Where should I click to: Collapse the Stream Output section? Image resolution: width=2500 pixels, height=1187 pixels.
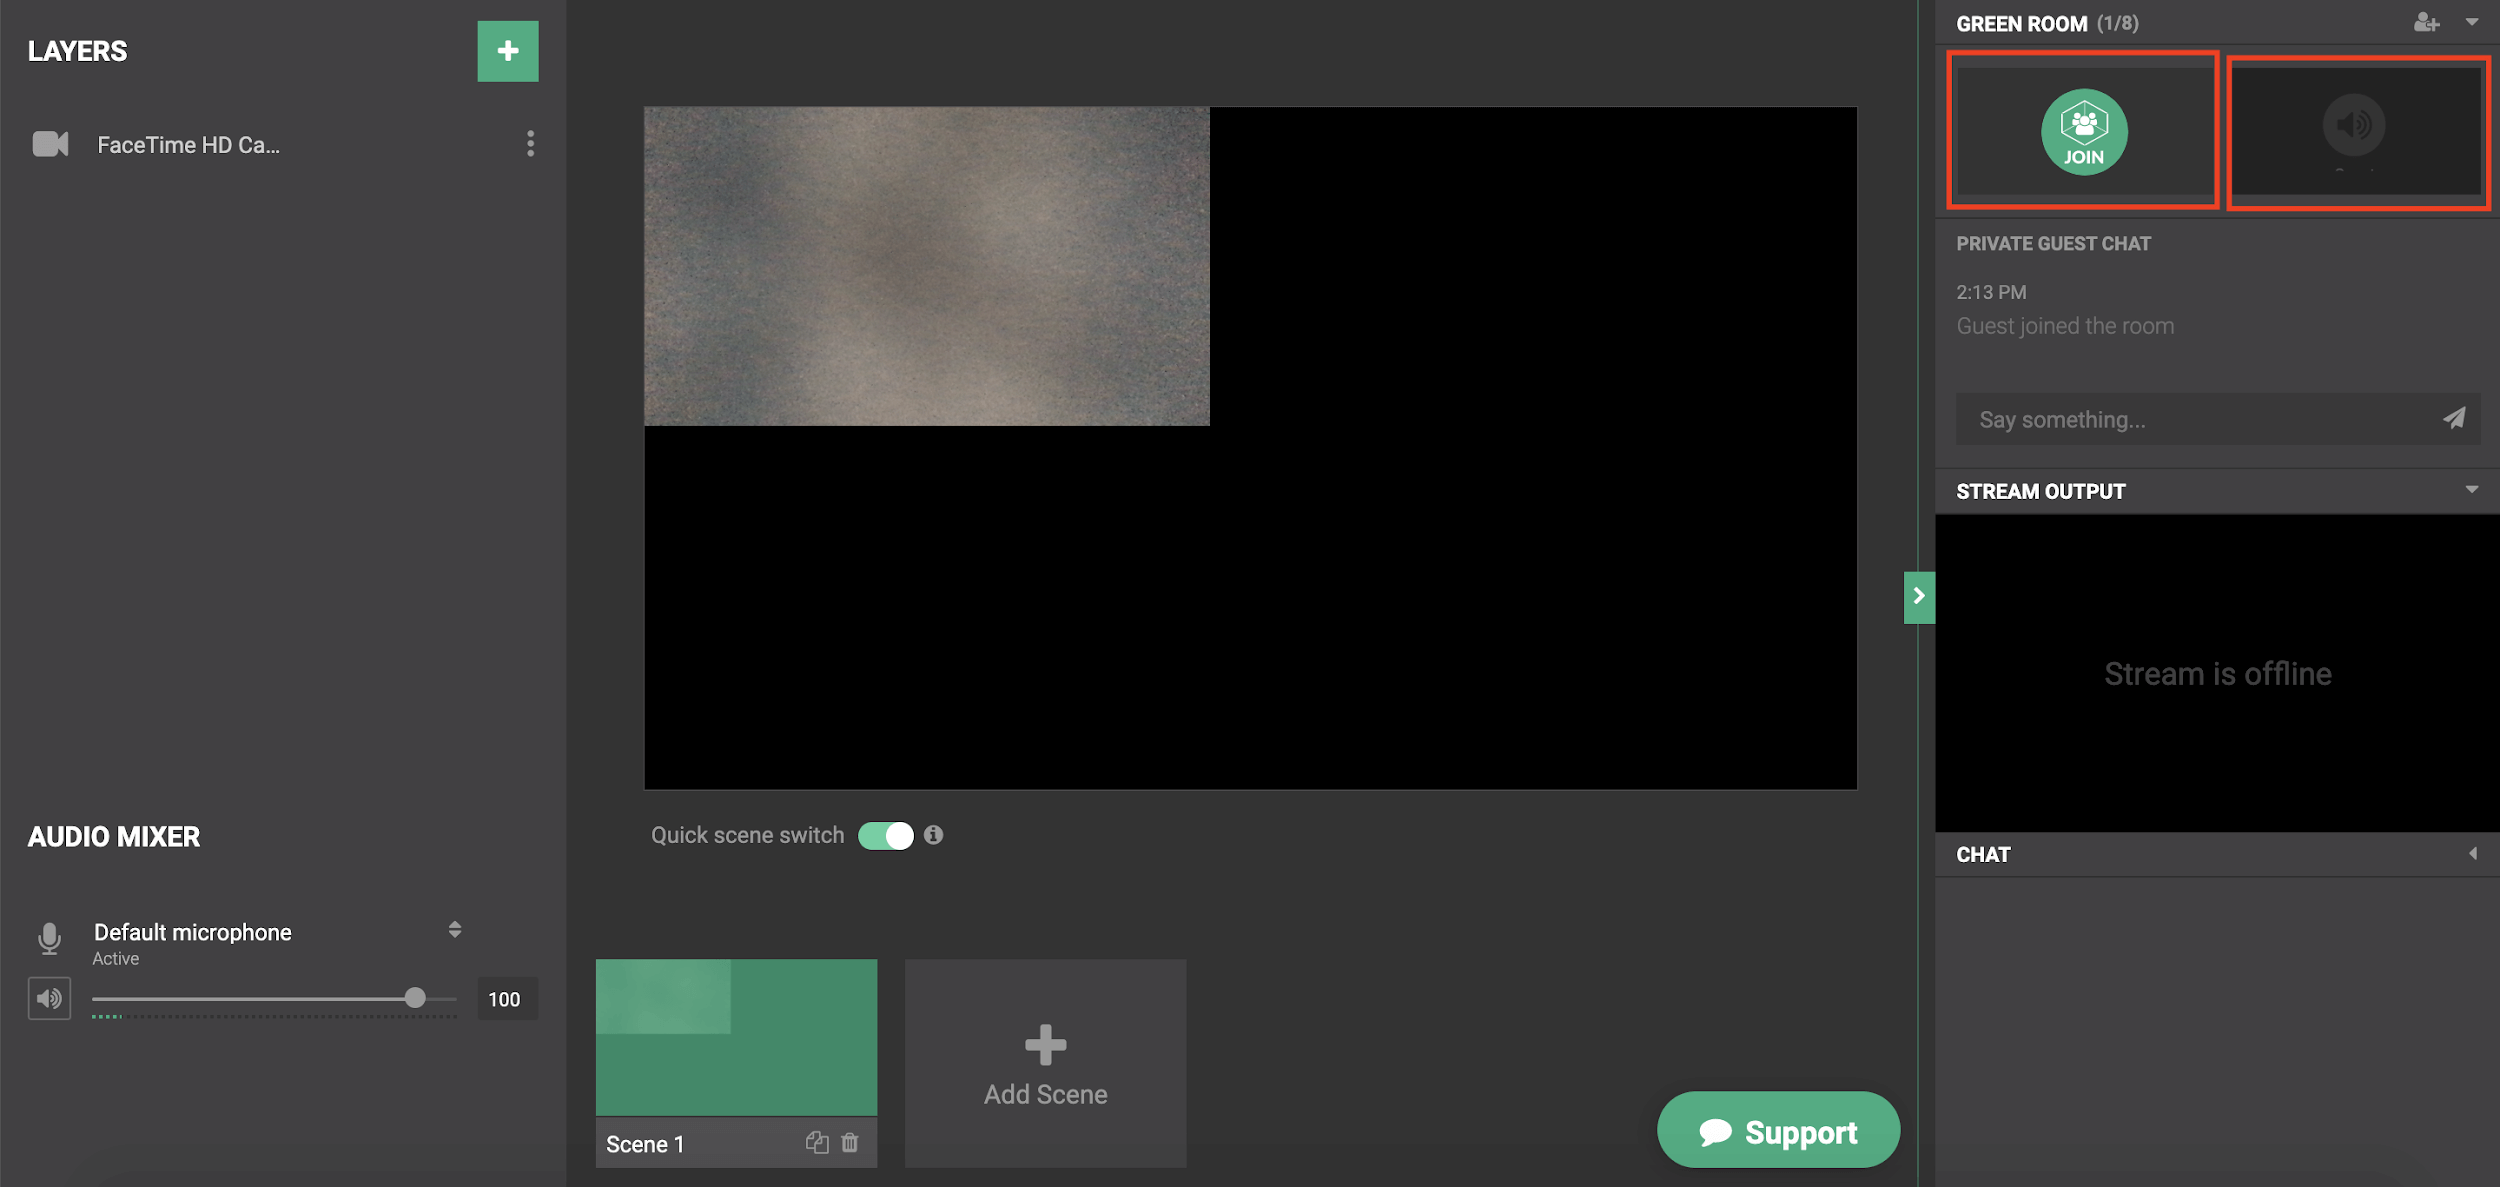click(2472, 490)
